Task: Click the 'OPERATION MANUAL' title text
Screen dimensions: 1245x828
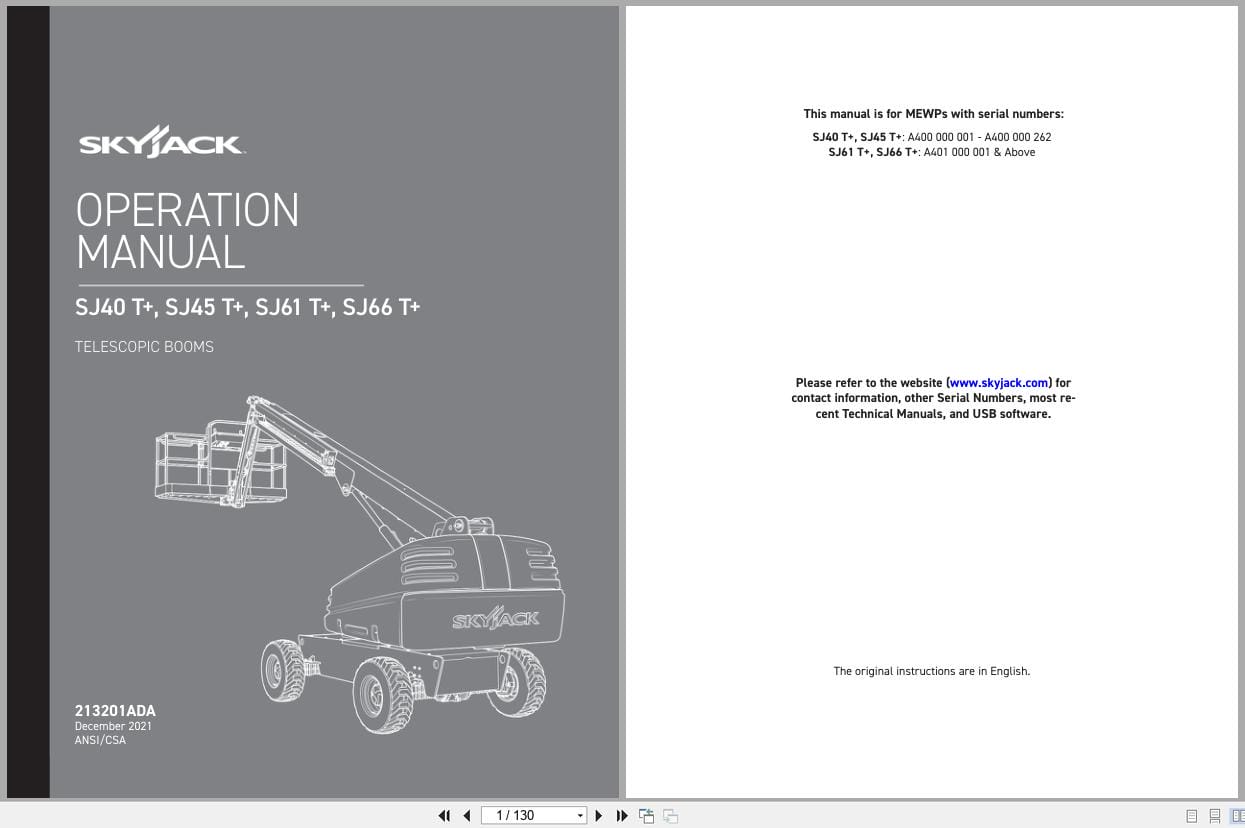Action: click(187, 232)
